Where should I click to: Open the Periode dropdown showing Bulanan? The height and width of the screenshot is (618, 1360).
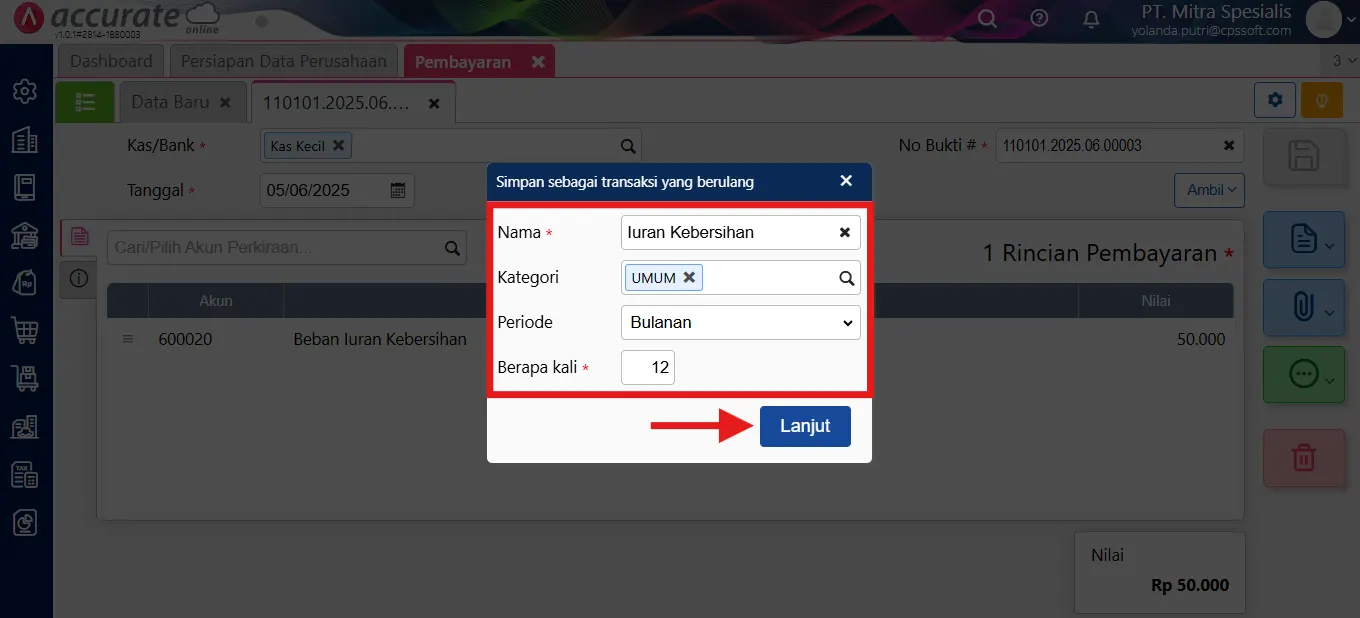coord(740,322)
